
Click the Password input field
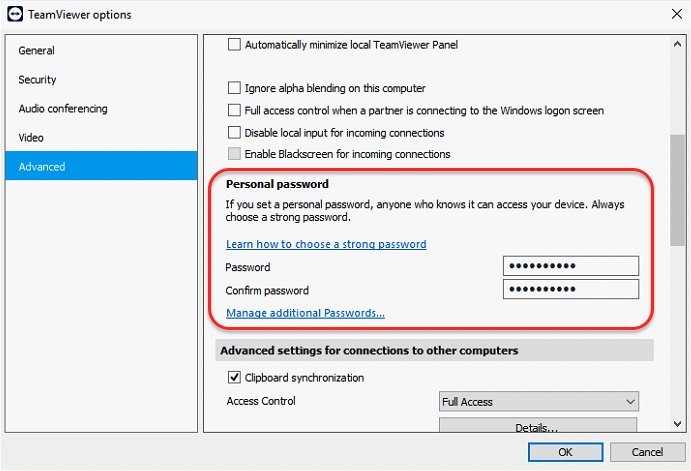tap(571, 266)
